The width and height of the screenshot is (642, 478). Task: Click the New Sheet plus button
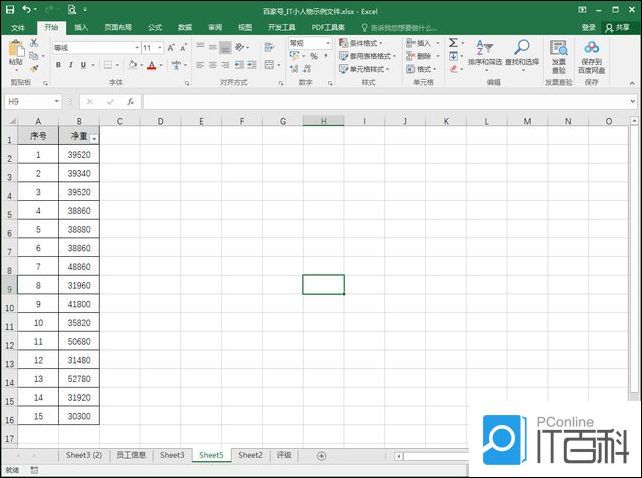[321, 456]
